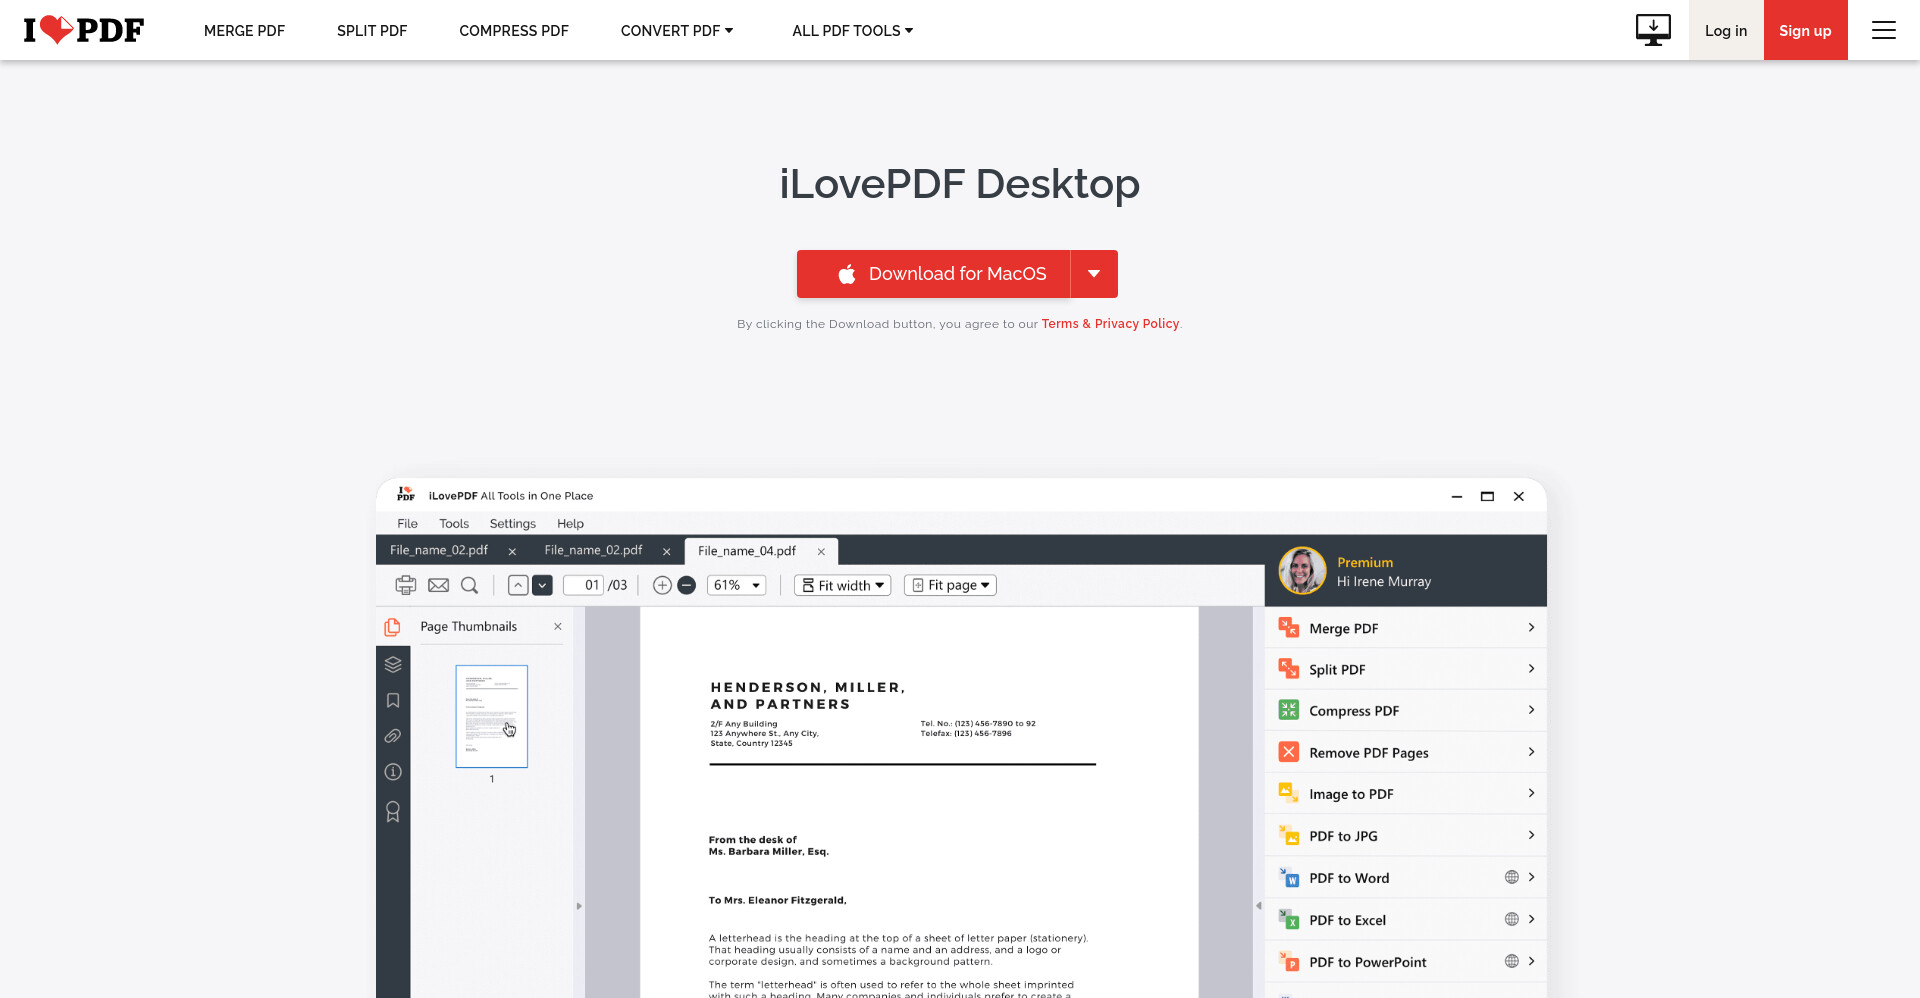Click the Merge PDF tool icon
This screenshot has width=1920, height=998.
tap(1289, 627)
